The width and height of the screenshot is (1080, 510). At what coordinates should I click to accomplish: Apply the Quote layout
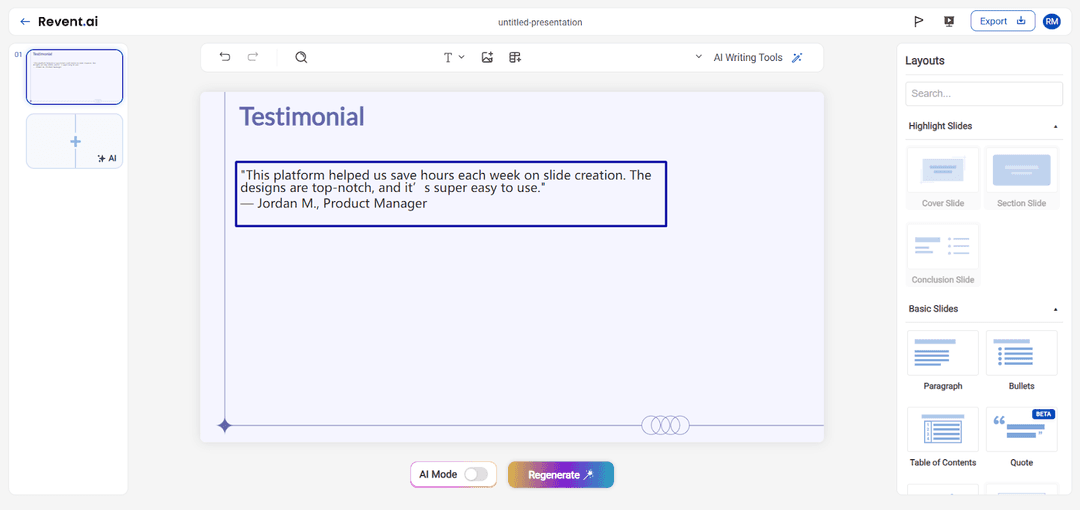tap(1021, 438)
